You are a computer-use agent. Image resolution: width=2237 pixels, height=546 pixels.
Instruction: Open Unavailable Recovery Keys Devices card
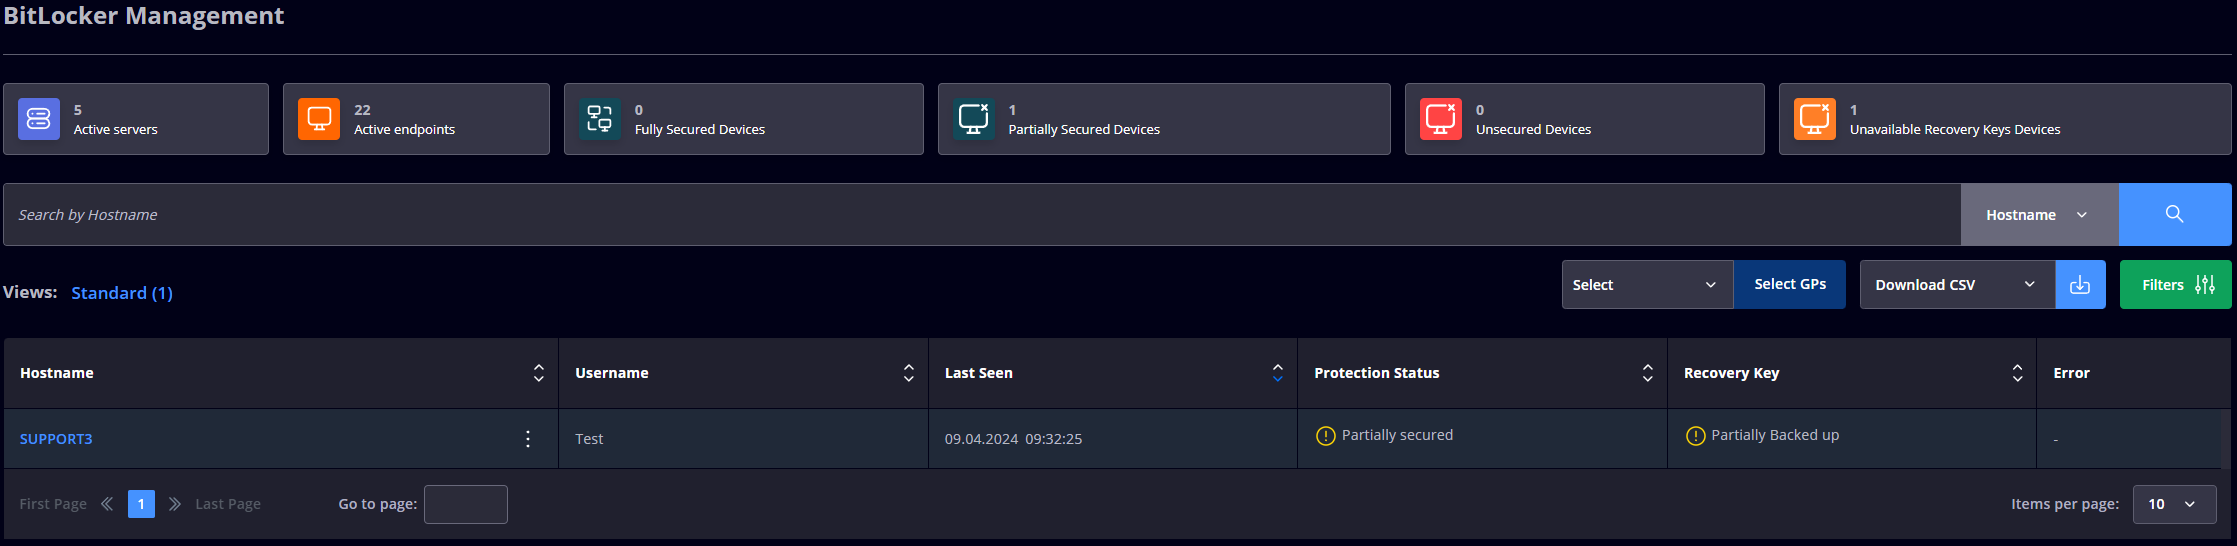tap(2005, 119)
